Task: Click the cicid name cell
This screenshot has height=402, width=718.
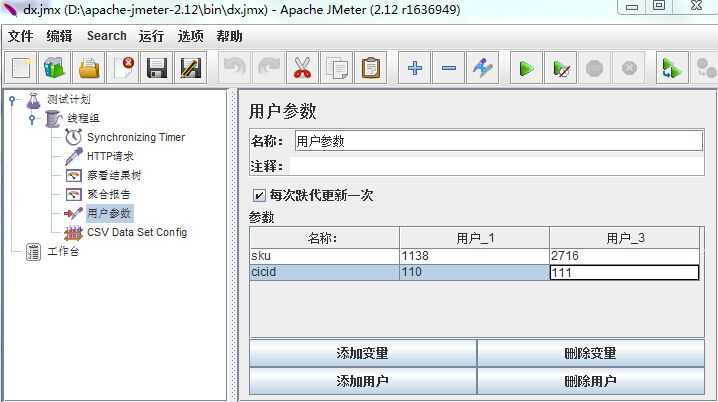Action: (x=324, y=272)
